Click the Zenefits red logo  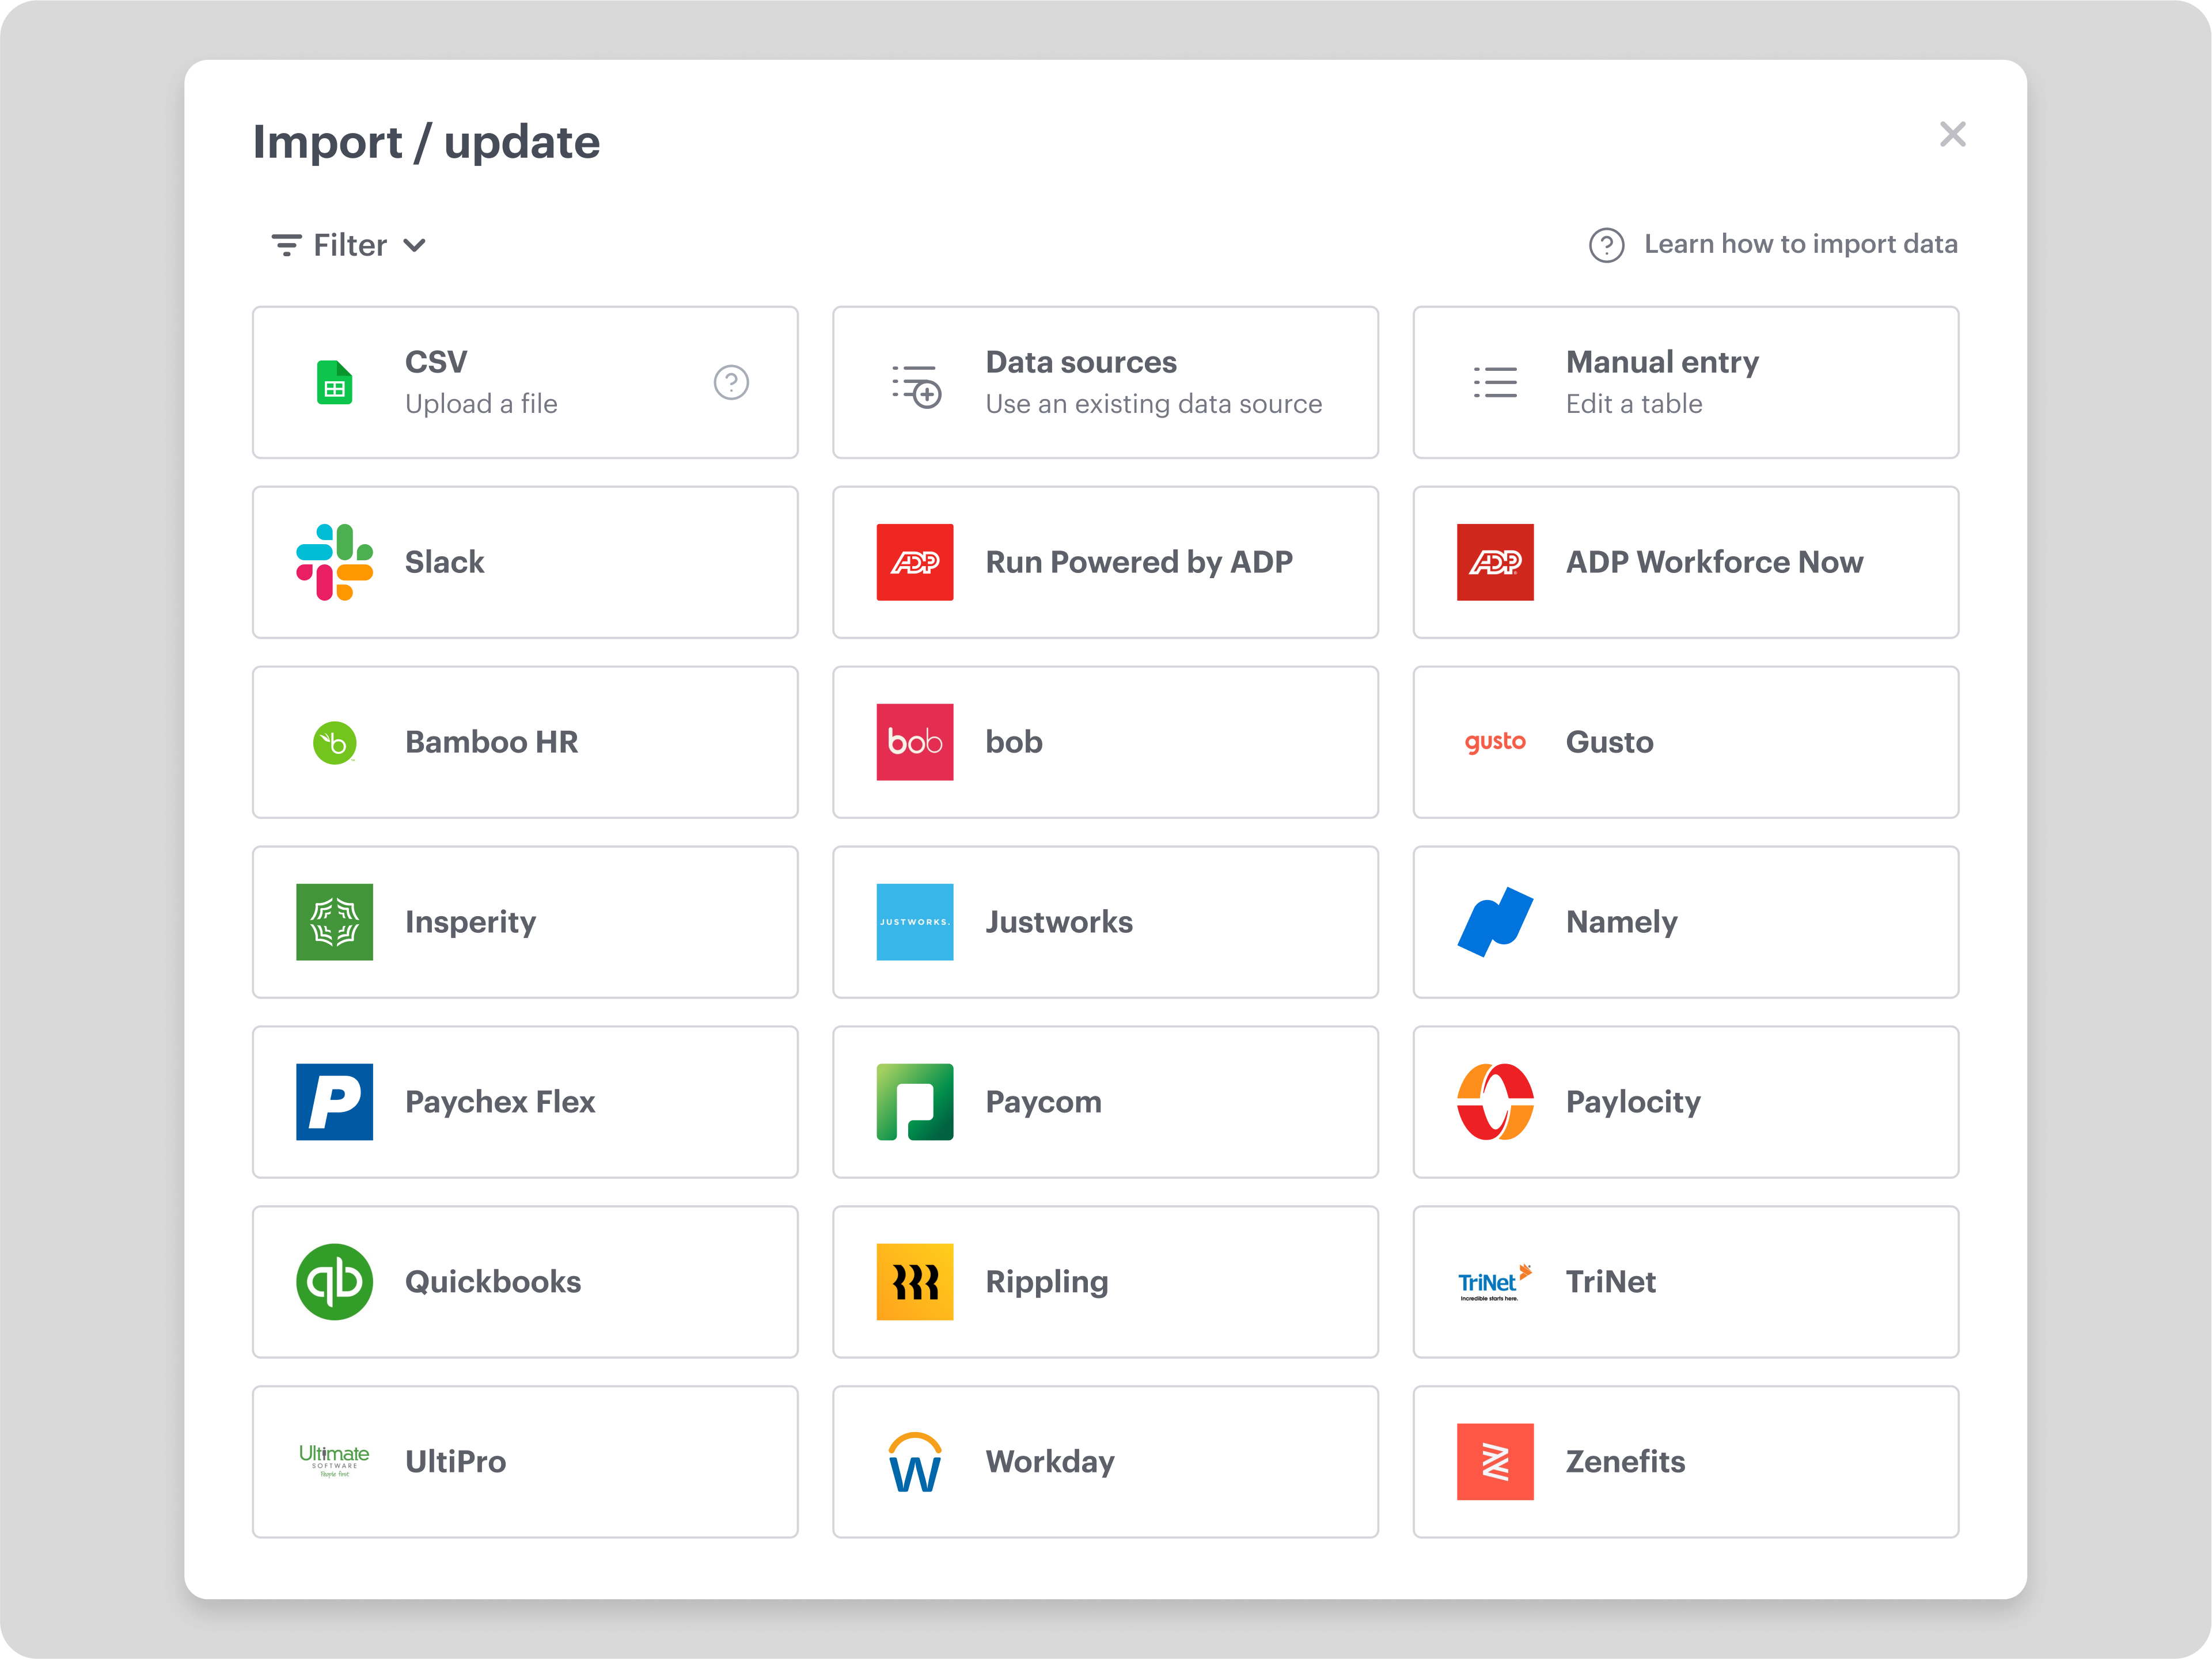[x=1495, y=1462]
